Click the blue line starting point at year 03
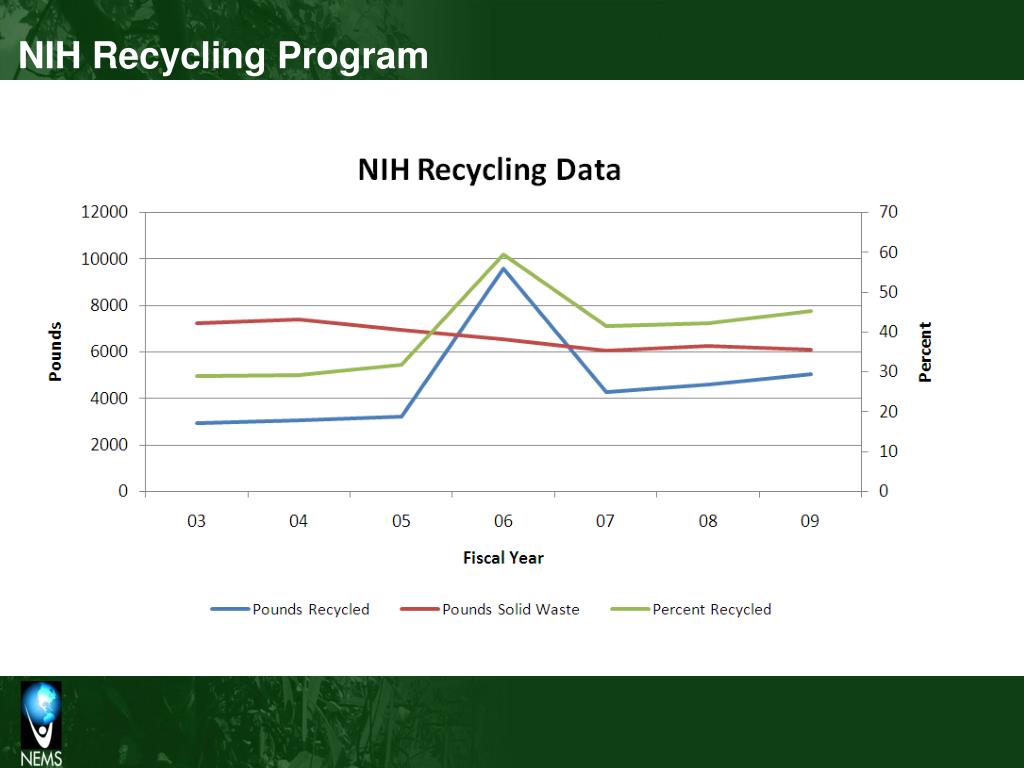The image size is (1024, 768). 197,423
